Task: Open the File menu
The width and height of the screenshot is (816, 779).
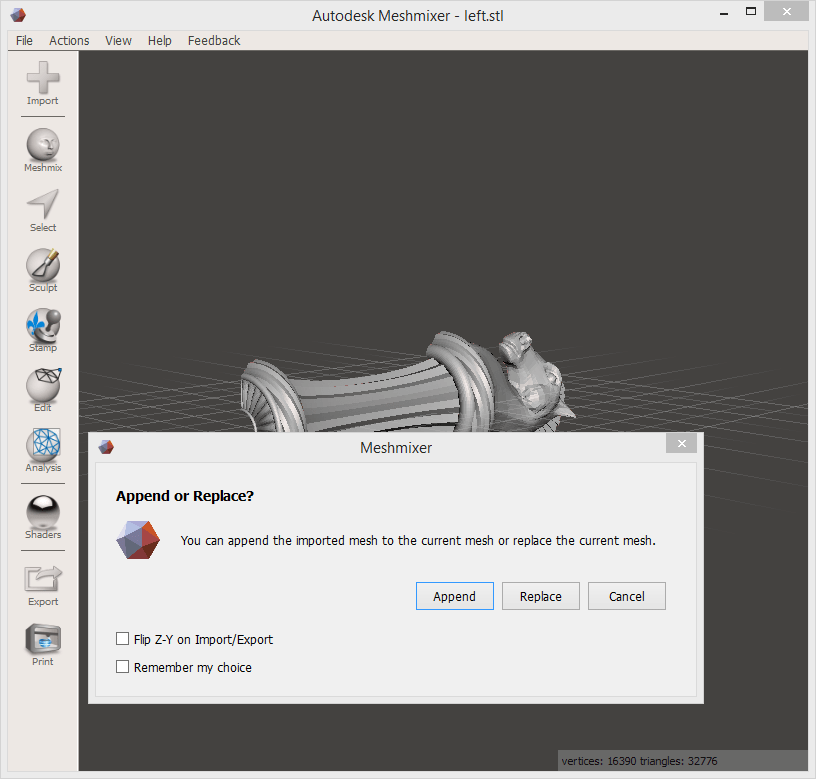Action: pyautogui.click(x=24, y=41)
